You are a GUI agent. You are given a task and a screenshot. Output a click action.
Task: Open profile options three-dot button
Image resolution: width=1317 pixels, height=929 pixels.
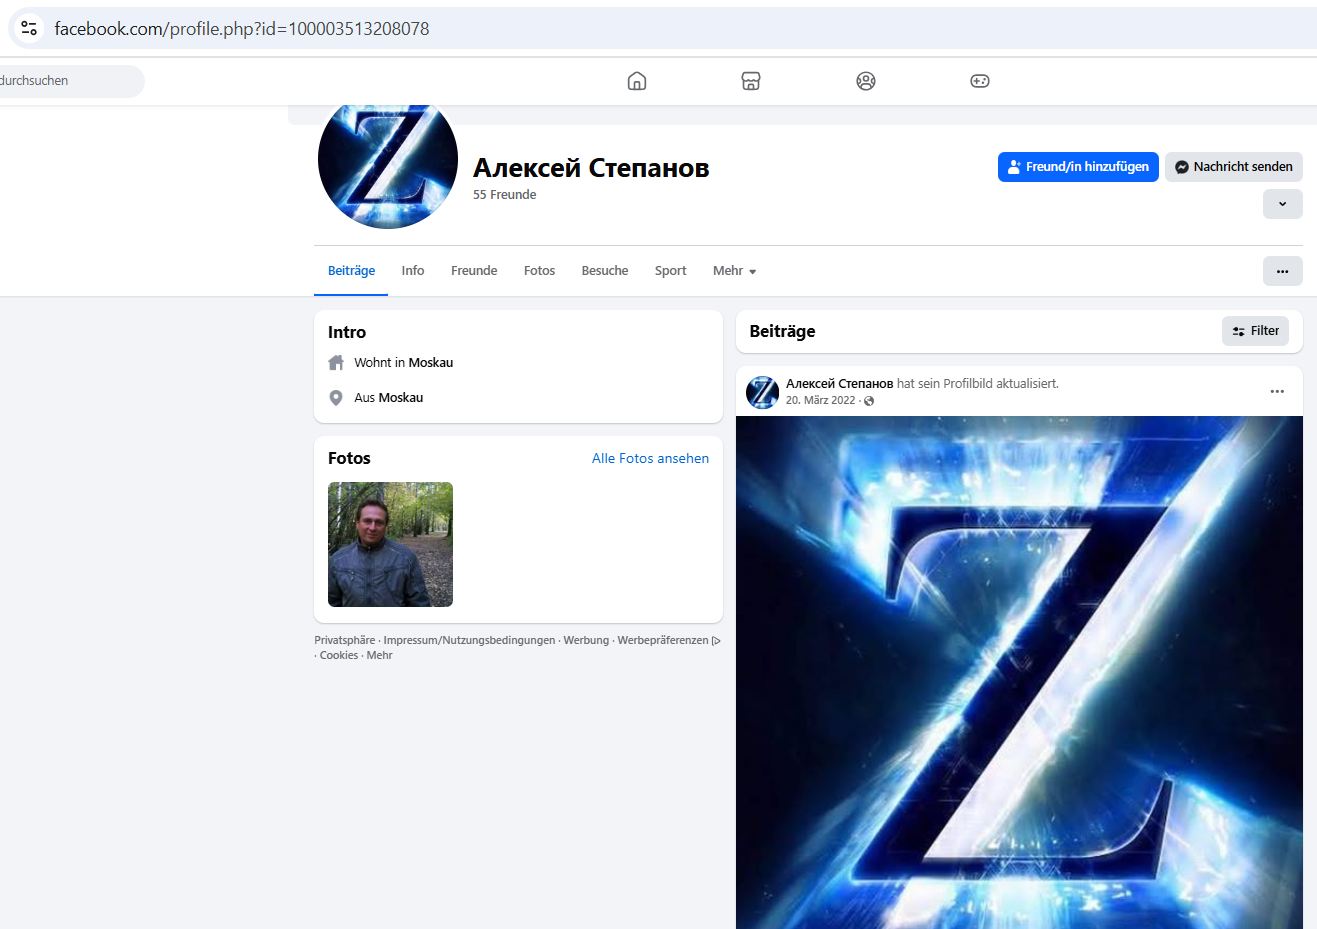(x=1282, y=271)
